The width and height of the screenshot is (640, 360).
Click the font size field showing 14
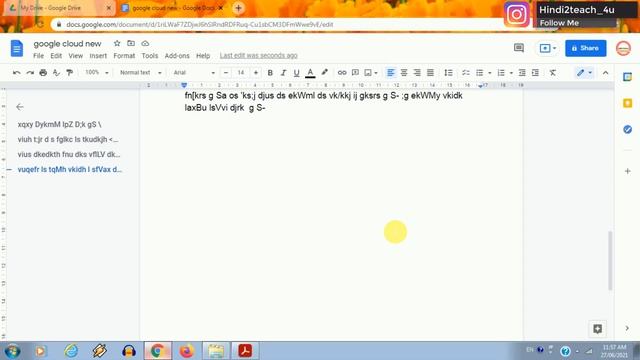click(241, 73)
